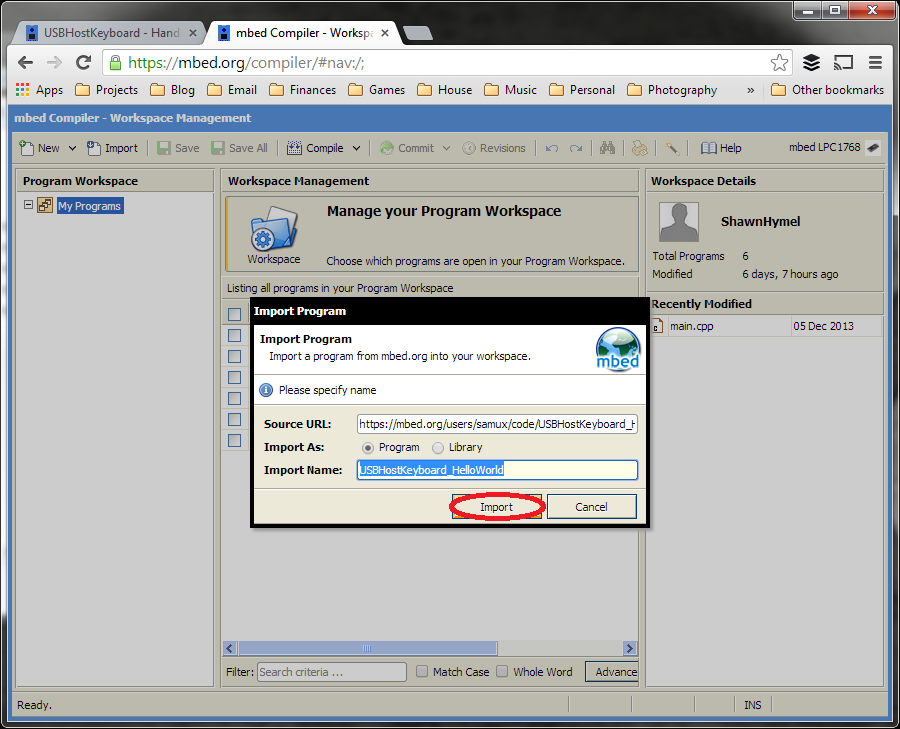Image resolution: width=900 pixels, height=729 pixels.
Task: Click the Cast extension icon
Action: pyautogui.click(x=843, y=63)
